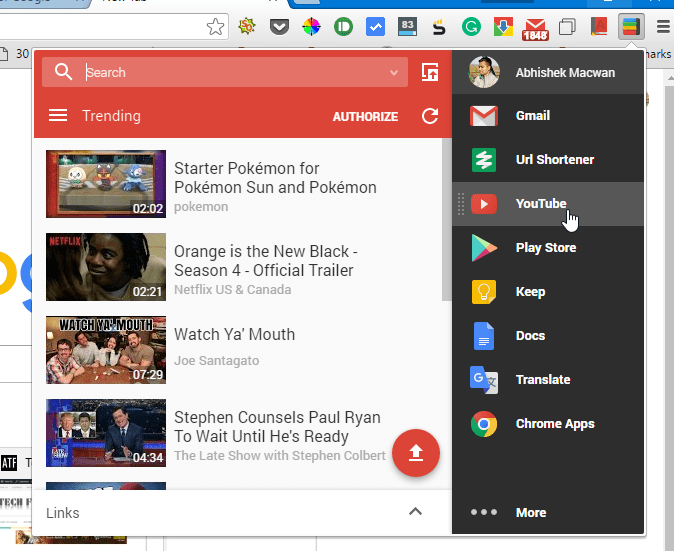Open Starter Pokémon video title
The width and height of the screenshot is (674, 551).
click(x=275, y=178)
